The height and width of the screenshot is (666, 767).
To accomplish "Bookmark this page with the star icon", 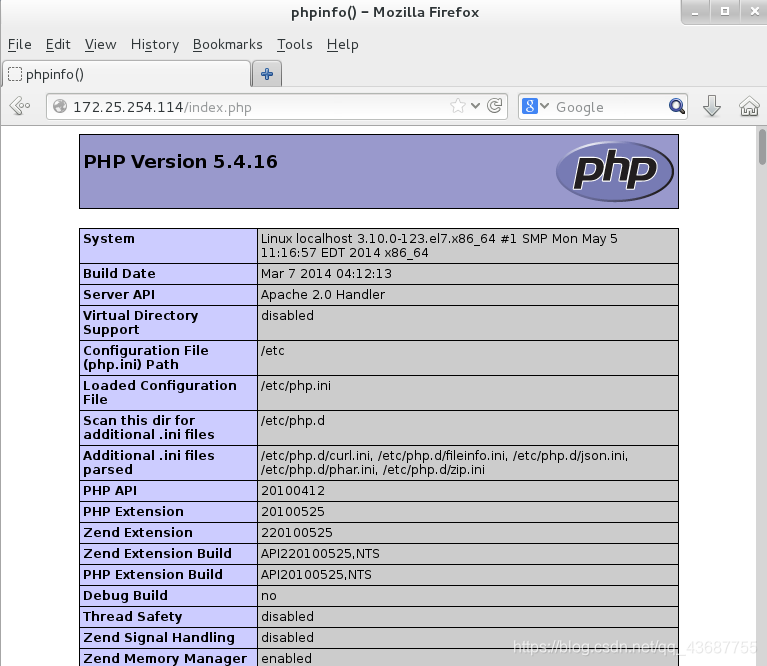I will pyautogui.click(x=458, y=106).
